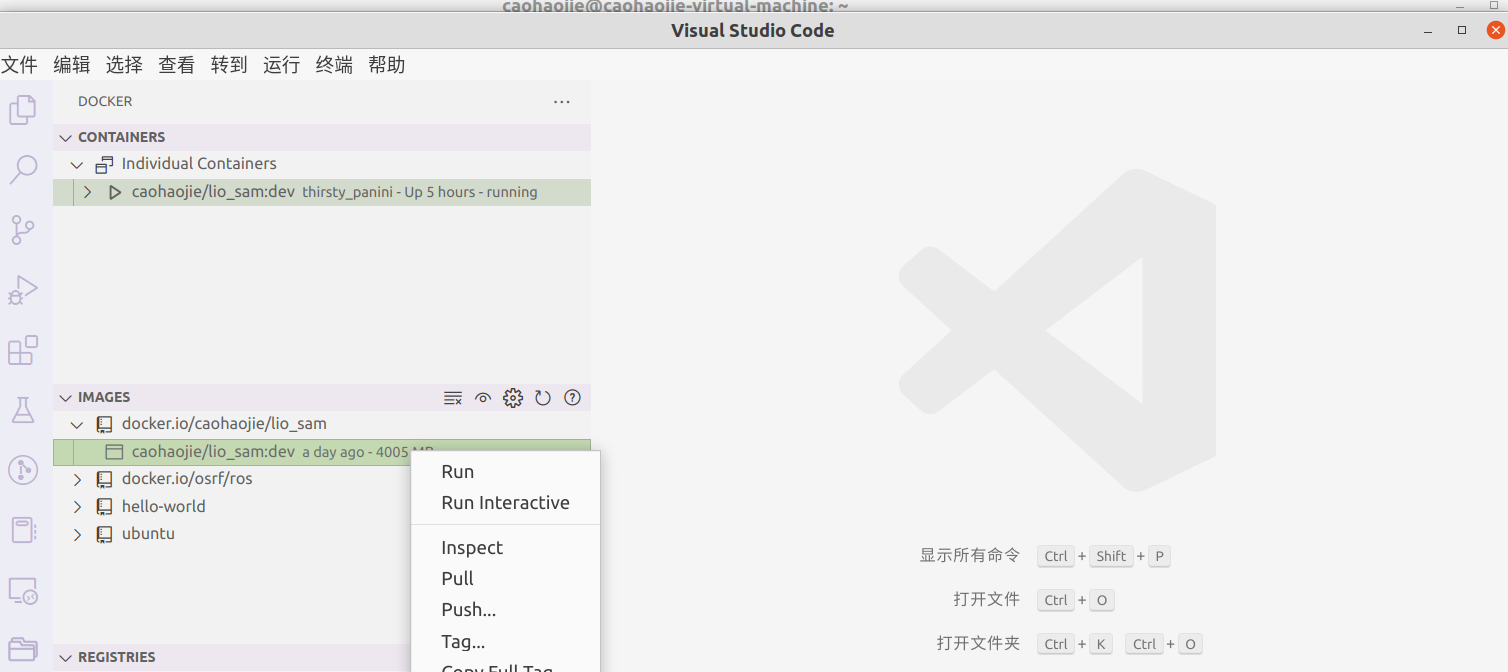Collapse the REGISTRIES section

click(x=66, y=657)
